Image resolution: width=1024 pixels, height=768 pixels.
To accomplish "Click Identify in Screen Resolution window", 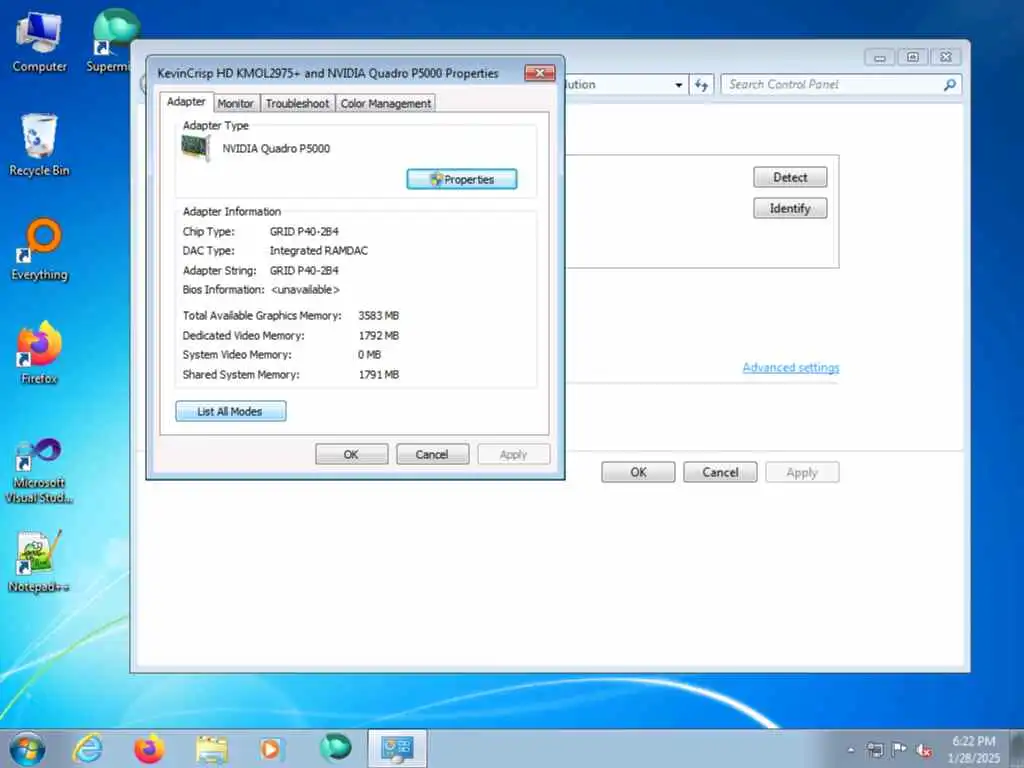I will [790, 208].
